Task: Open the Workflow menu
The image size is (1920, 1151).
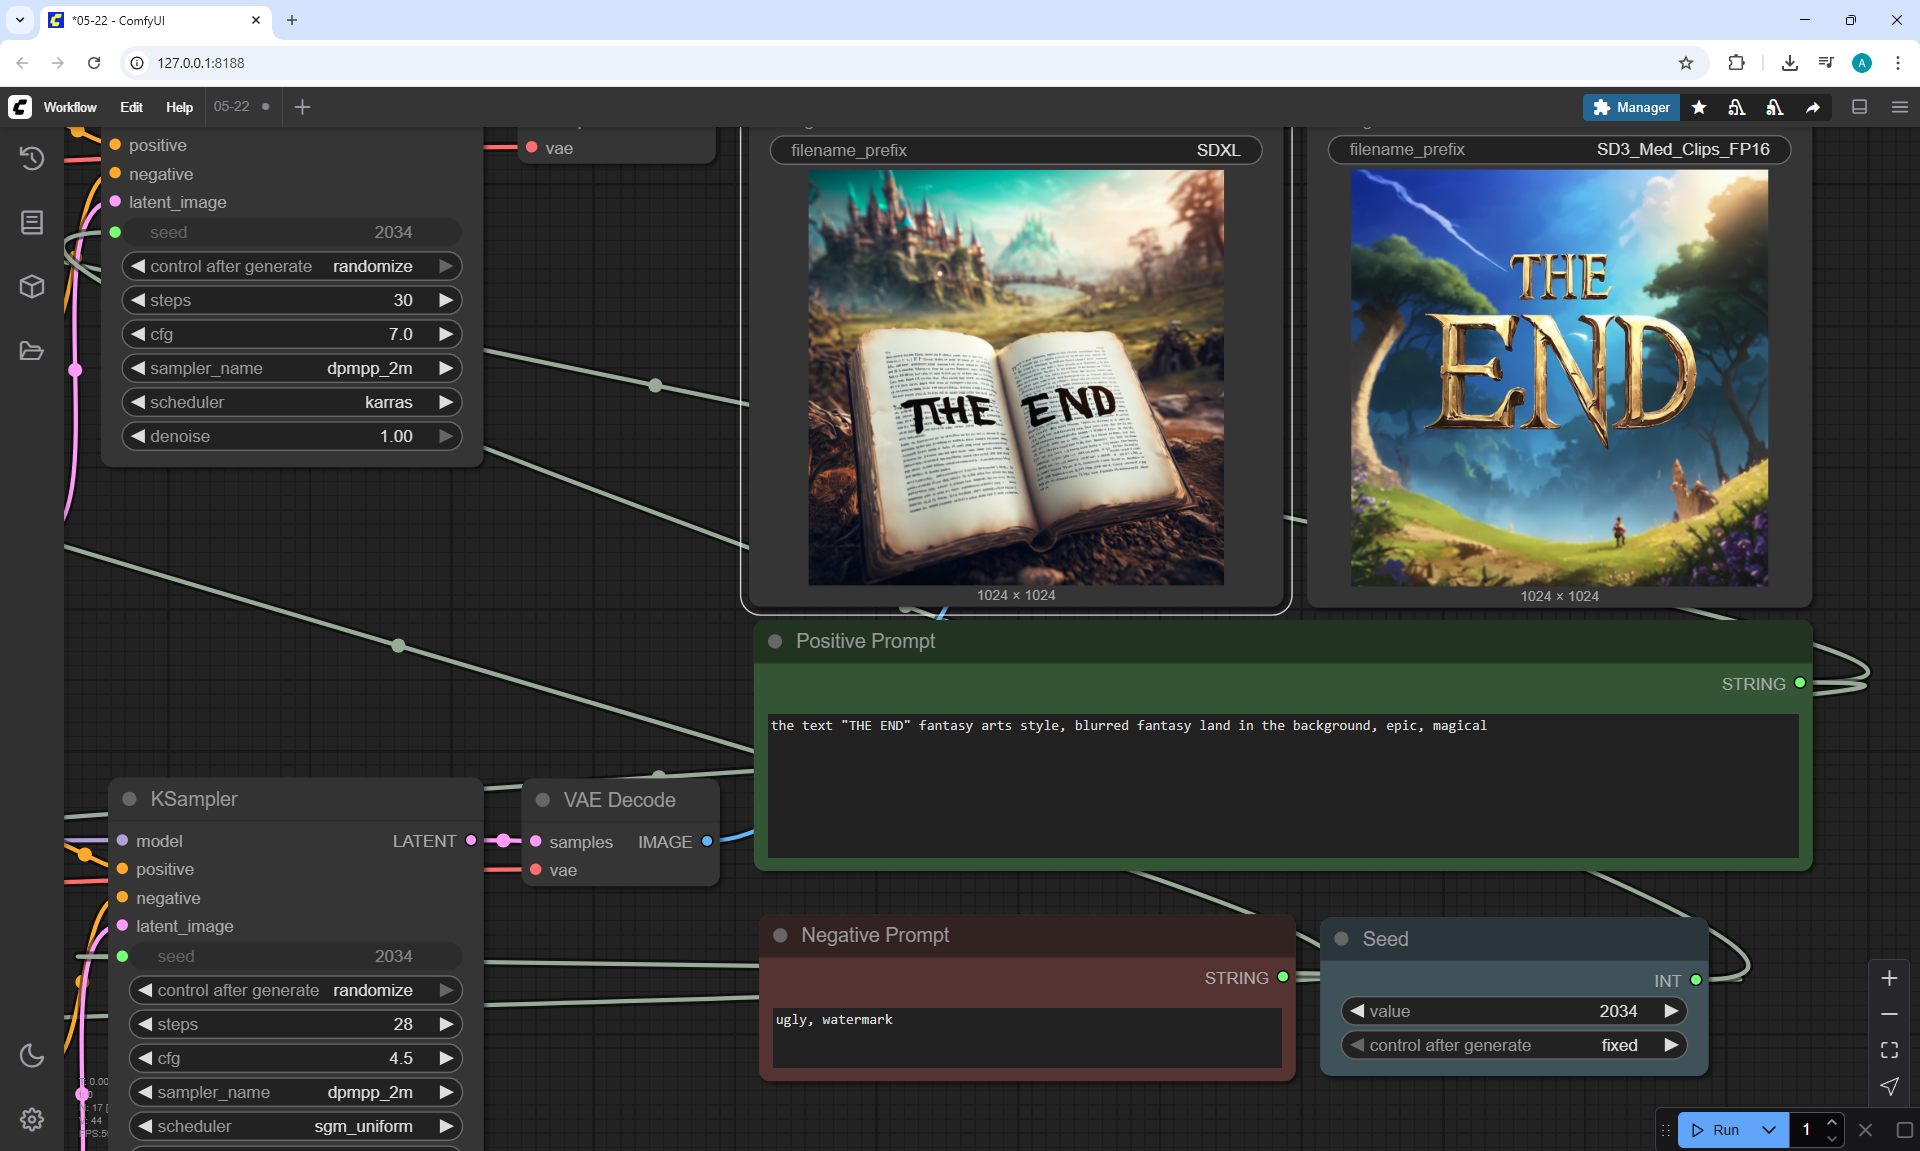Action: tap(70, 107)
